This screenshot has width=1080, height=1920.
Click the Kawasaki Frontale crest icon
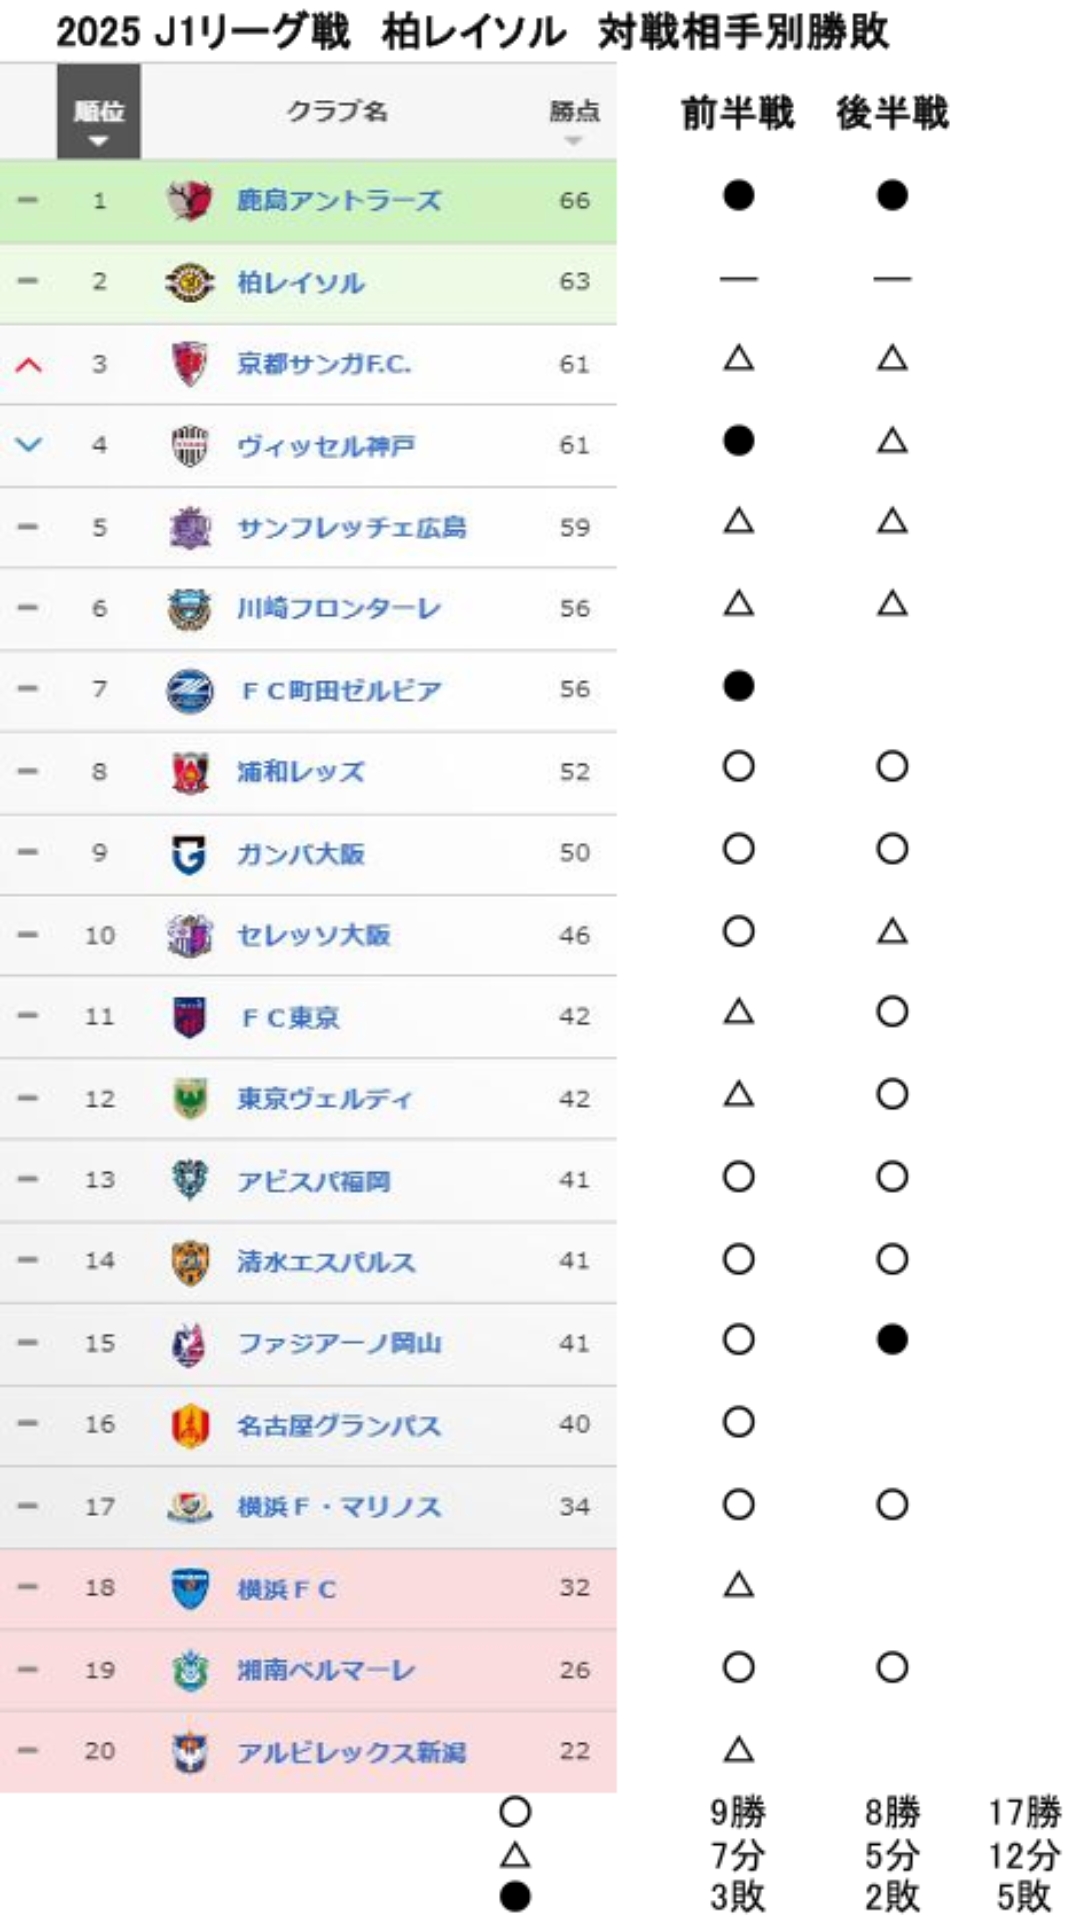click(189, 609)
